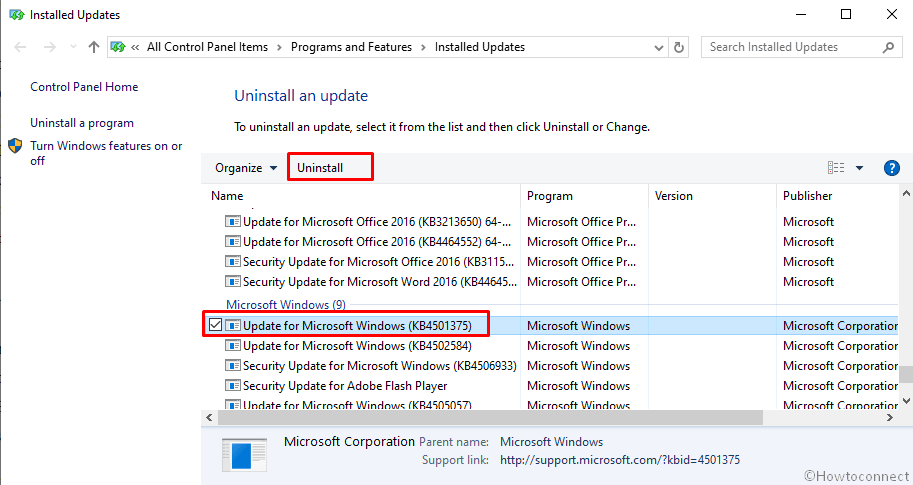Viewport: 913px width, 485px height.
Task: Click the search magnifier icon
Action: click(x=888, y=47)
